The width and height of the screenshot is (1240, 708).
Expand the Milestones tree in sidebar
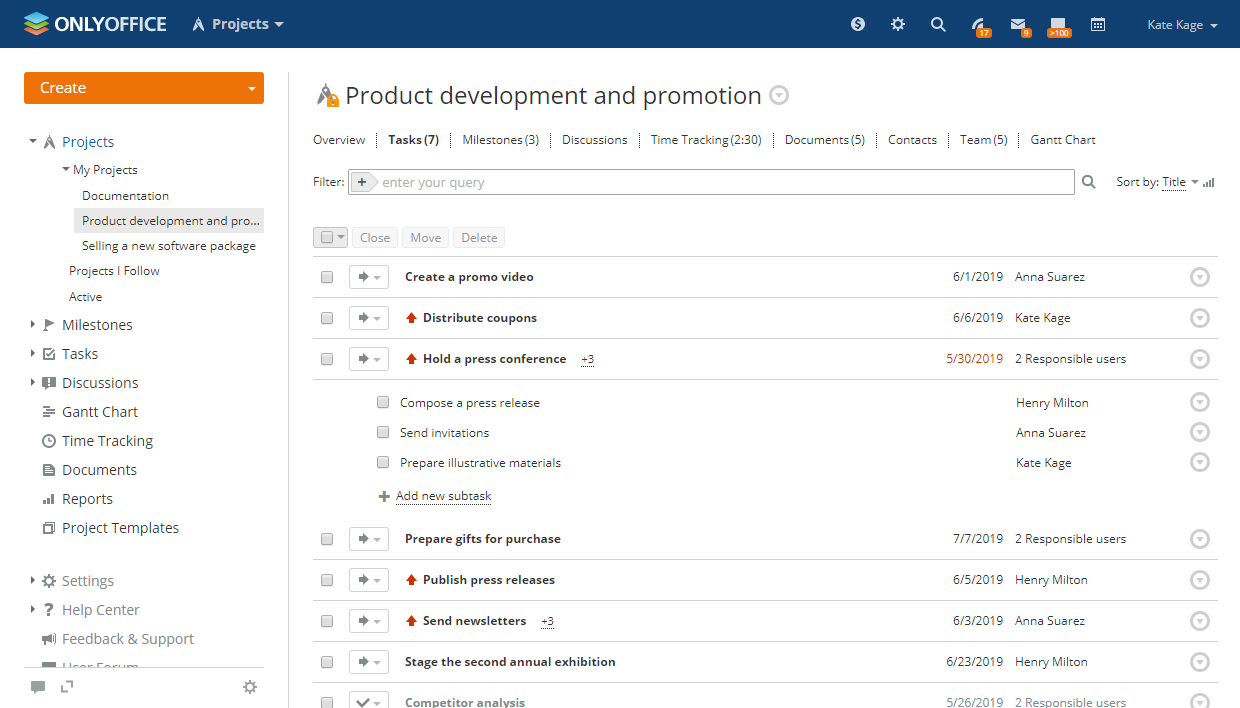point(33,325)
